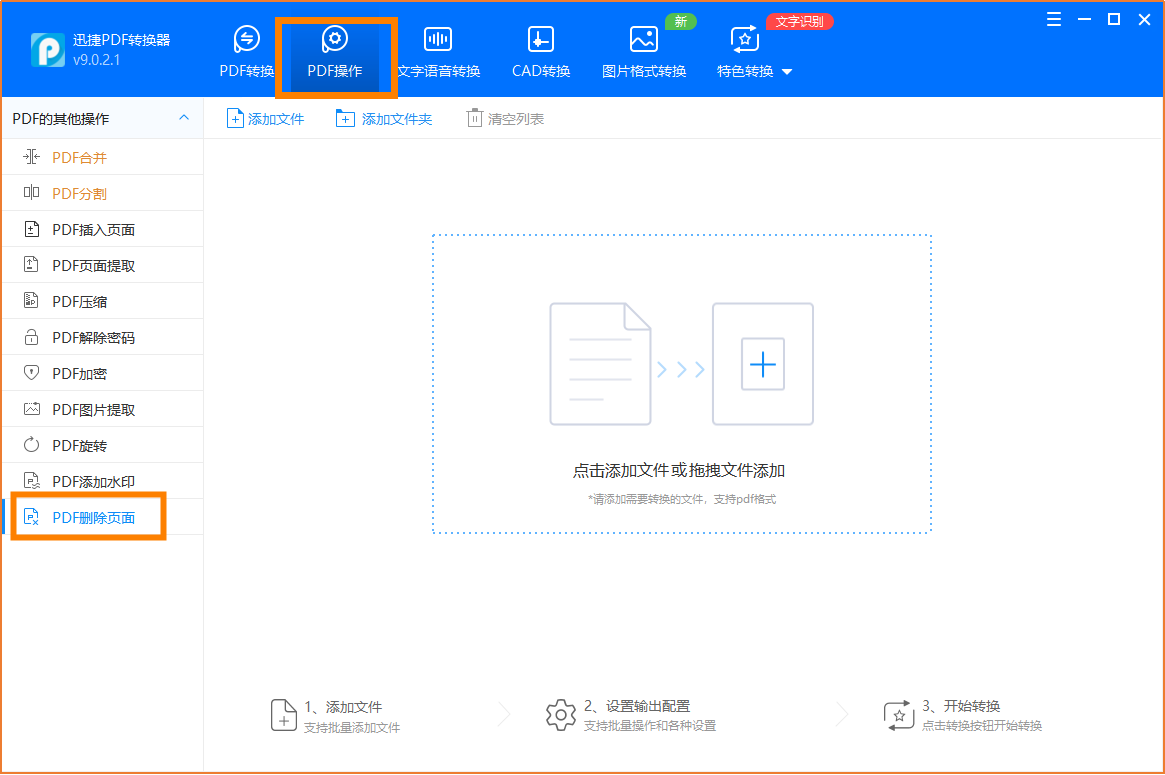Click the 添加文件 plus-page icon
This screenshot has height=775, width=1165.
click(x=235, y=119)
